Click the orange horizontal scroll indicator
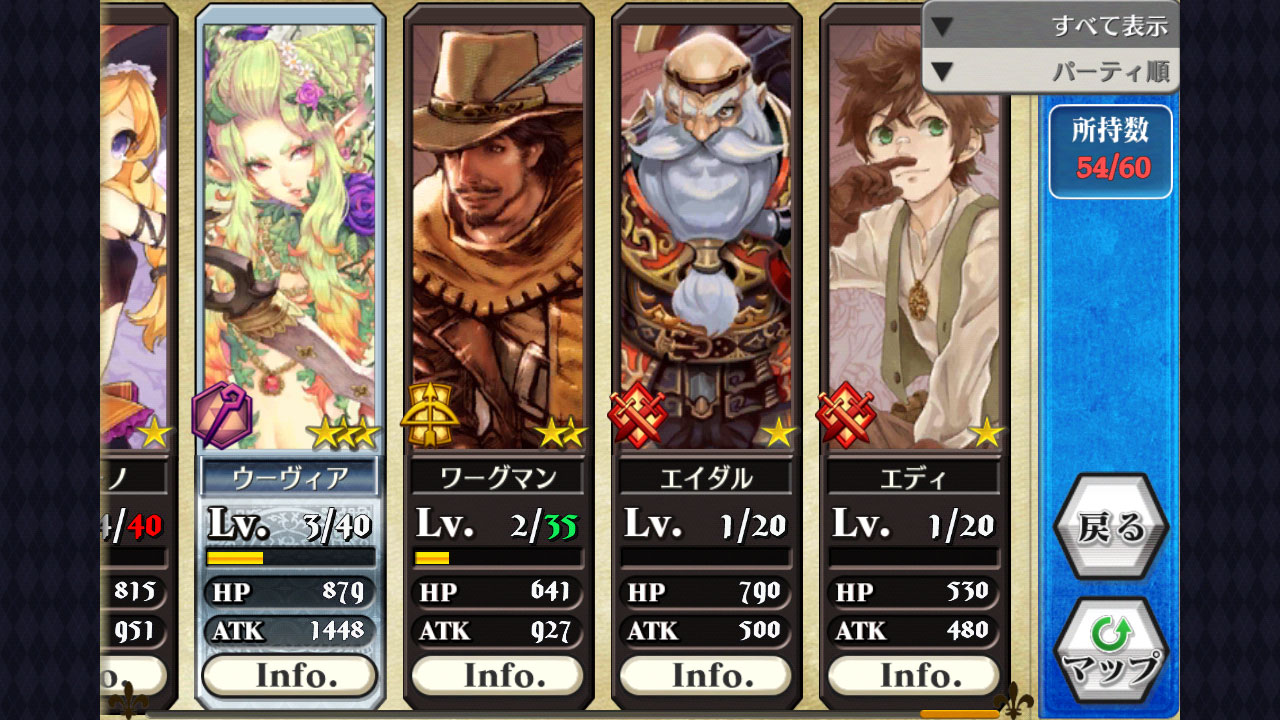 [959, 714]
